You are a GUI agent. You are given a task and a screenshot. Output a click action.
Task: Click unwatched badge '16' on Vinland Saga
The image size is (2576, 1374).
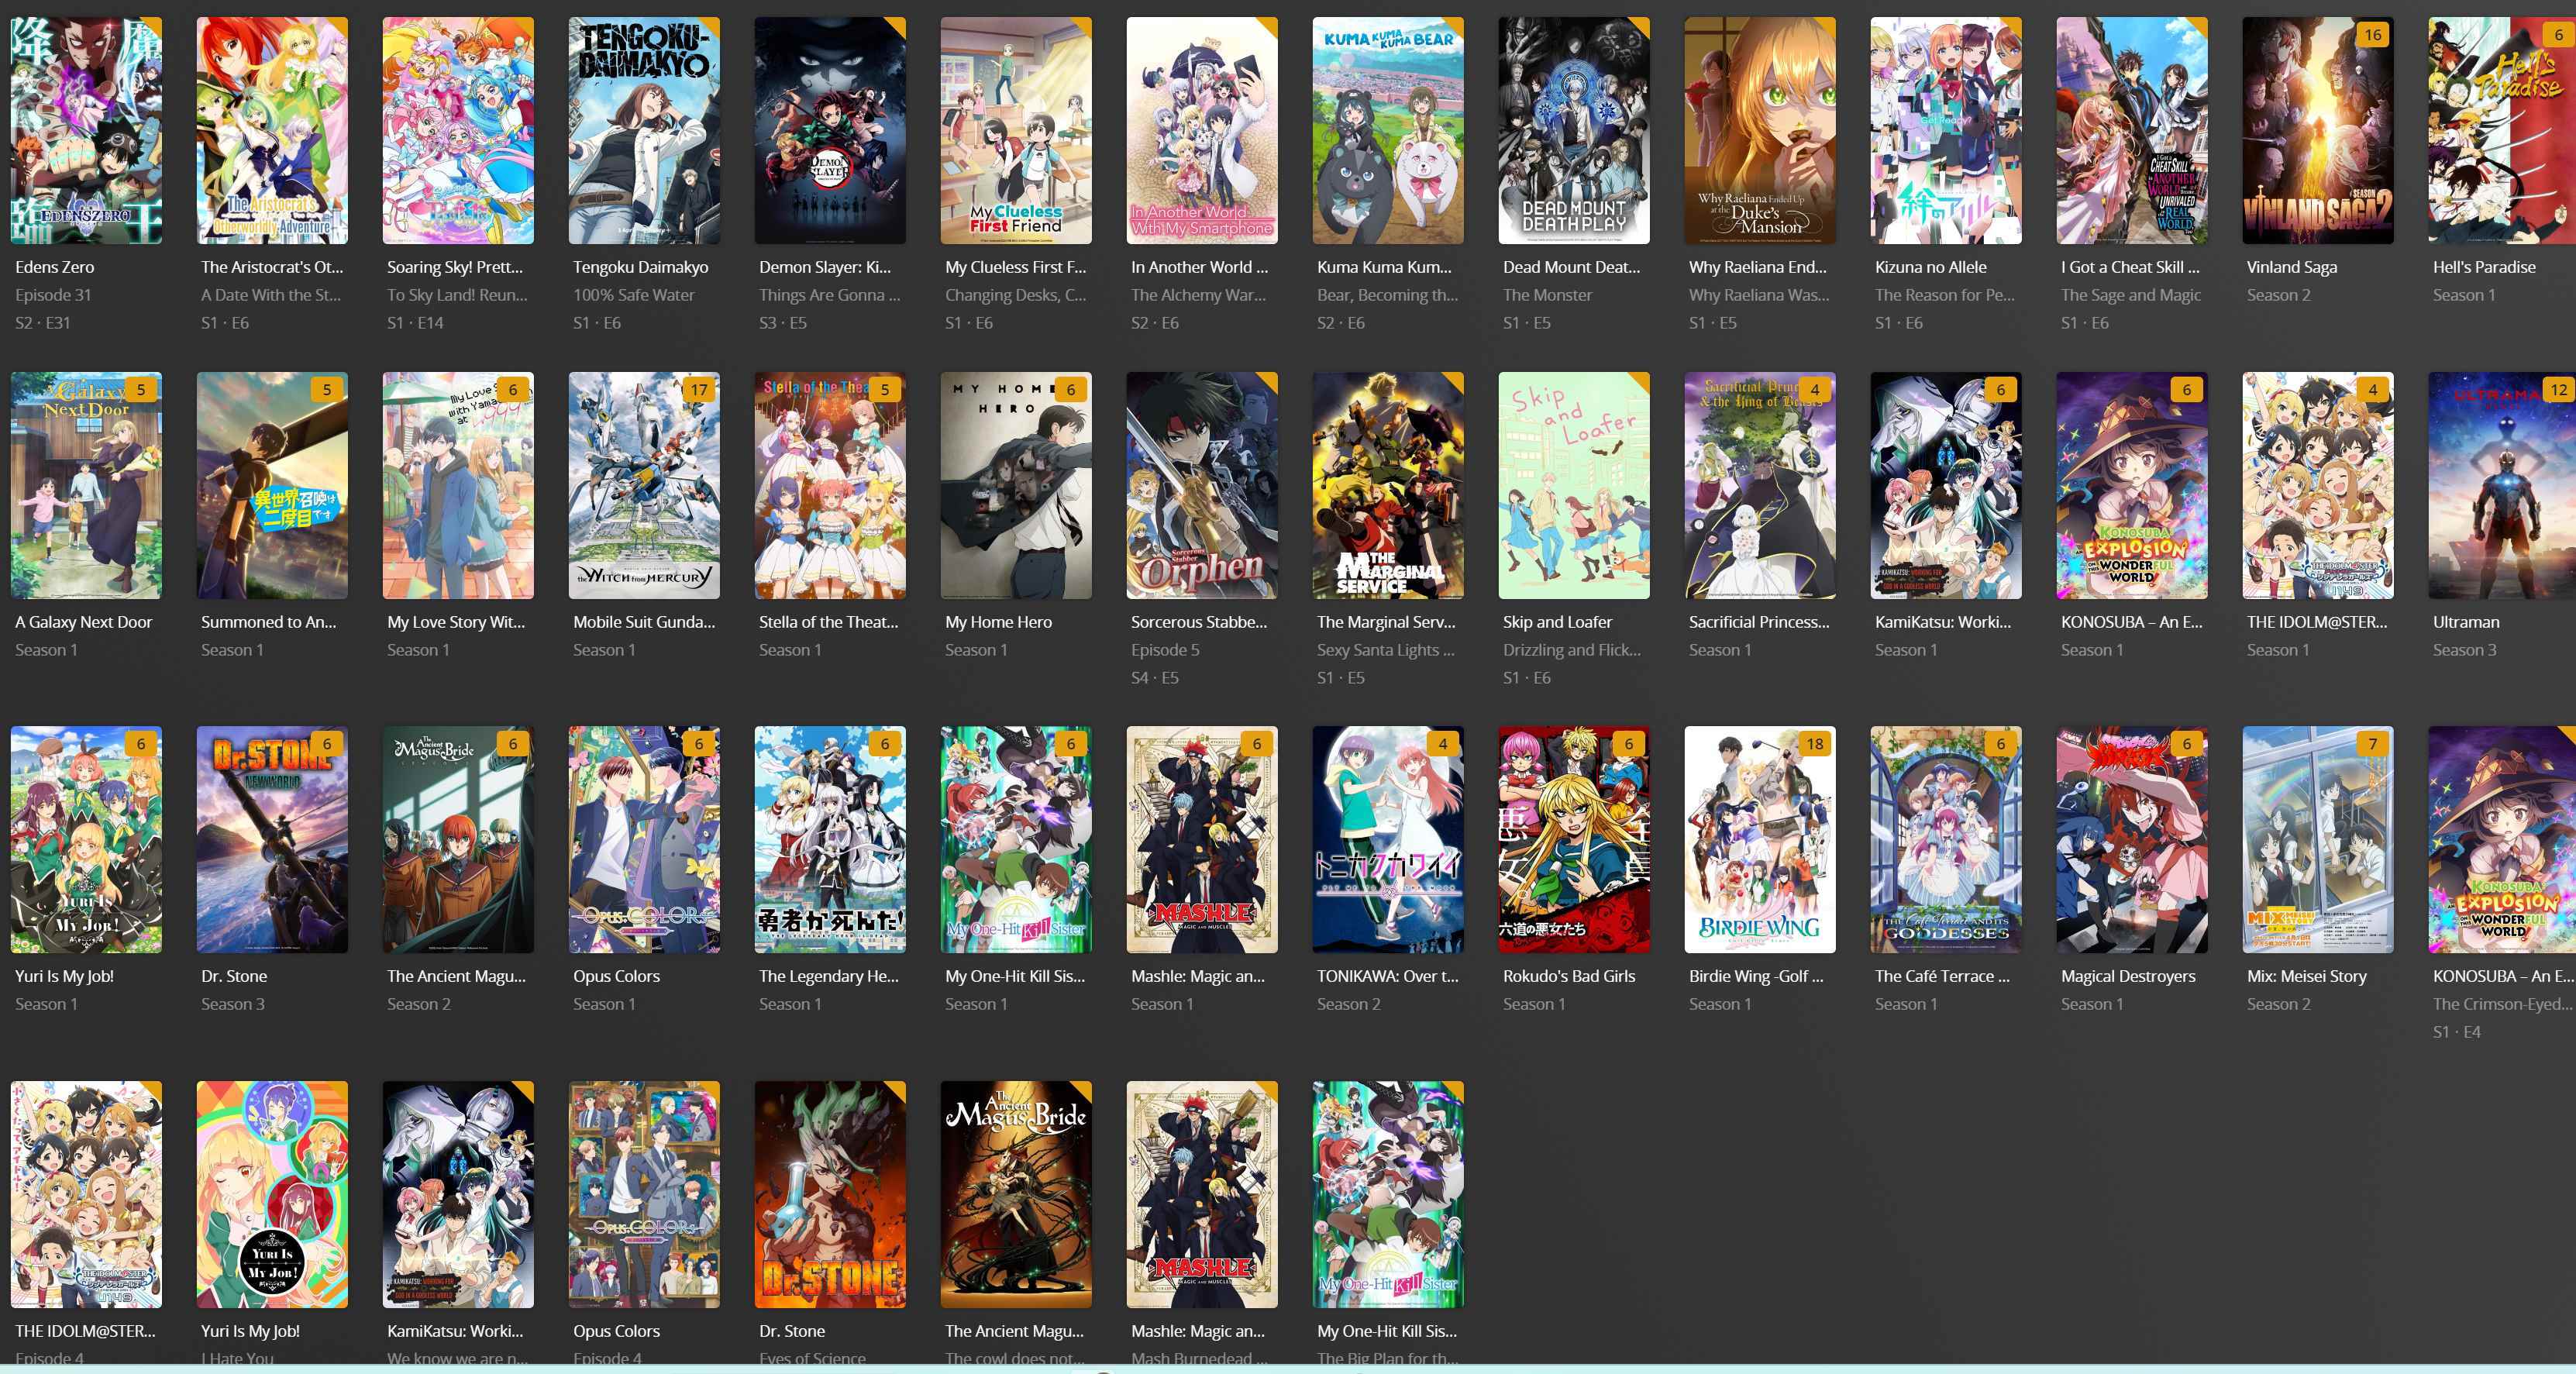pyautogui.click(x=2373, y=34)
